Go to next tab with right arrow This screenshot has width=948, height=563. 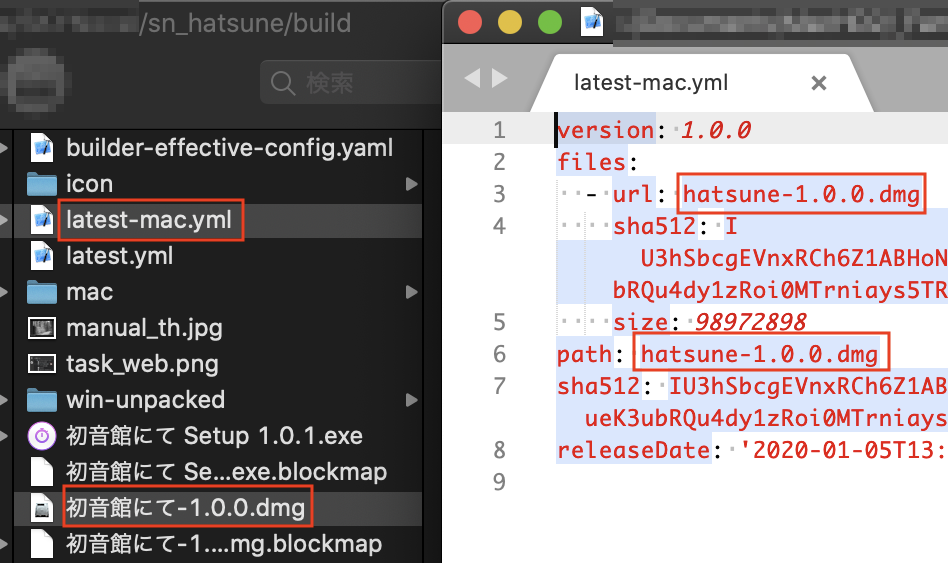point(499,78)
